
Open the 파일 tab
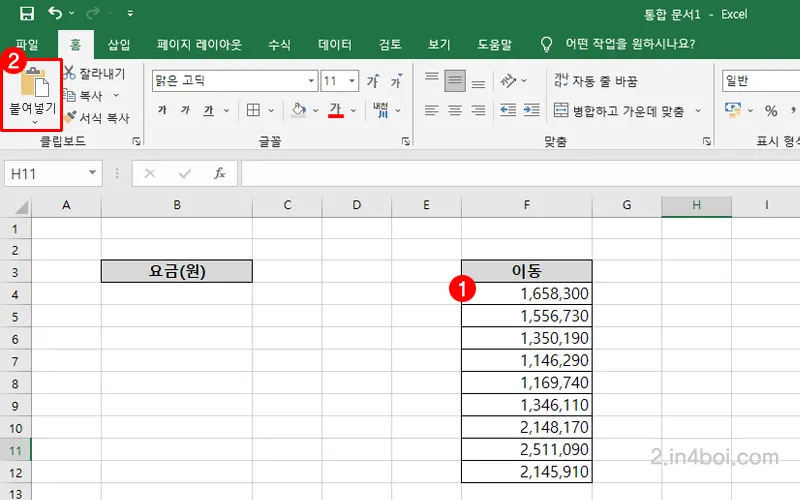pyautogui.click(x=27, y=44)
